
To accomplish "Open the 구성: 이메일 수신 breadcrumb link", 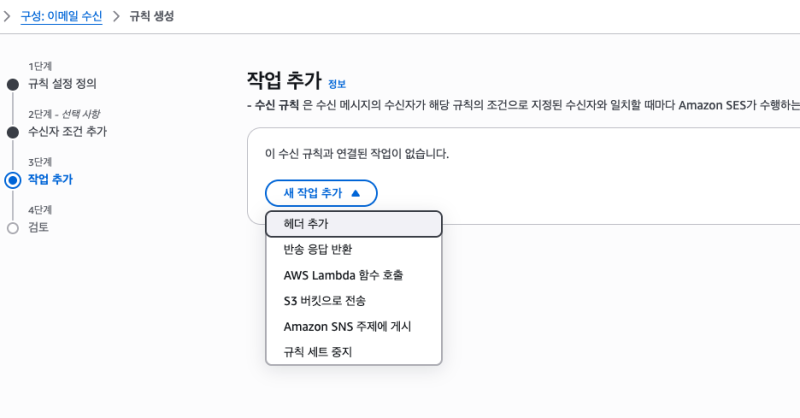I will click(61, 17).
